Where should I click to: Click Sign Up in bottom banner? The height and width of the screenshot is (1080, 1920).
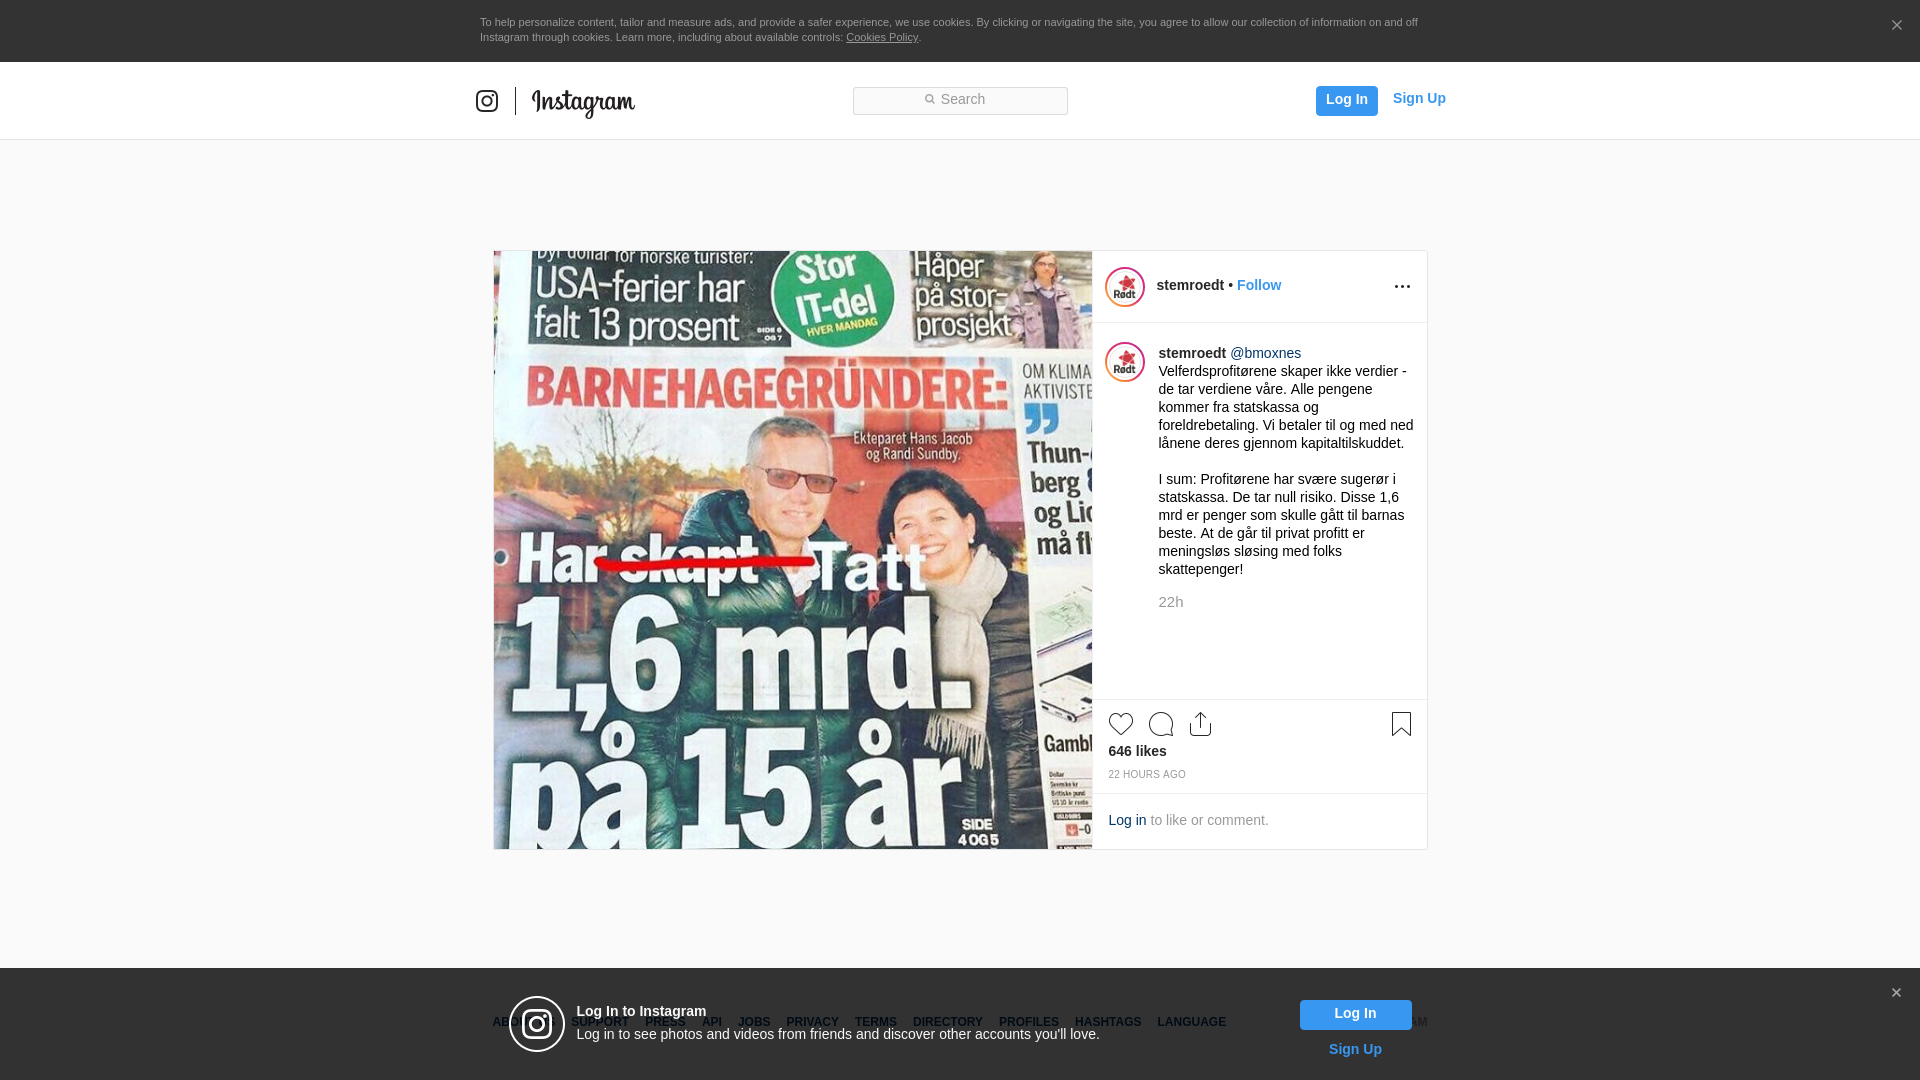coord(1355,1049)
